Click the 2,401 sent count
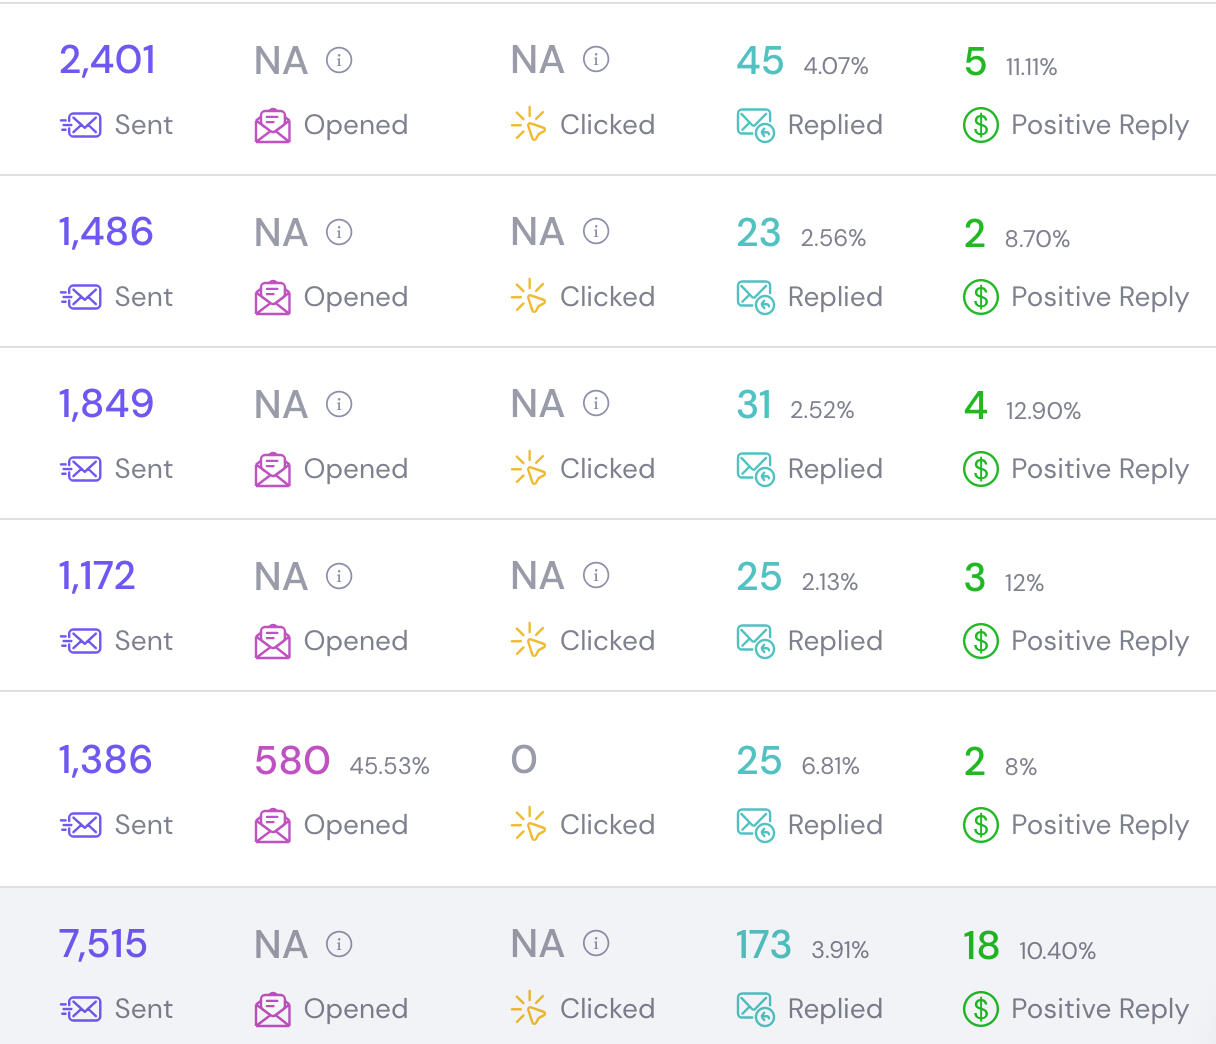Screen dimensions: 1216x1044 [x=107, y=60]
